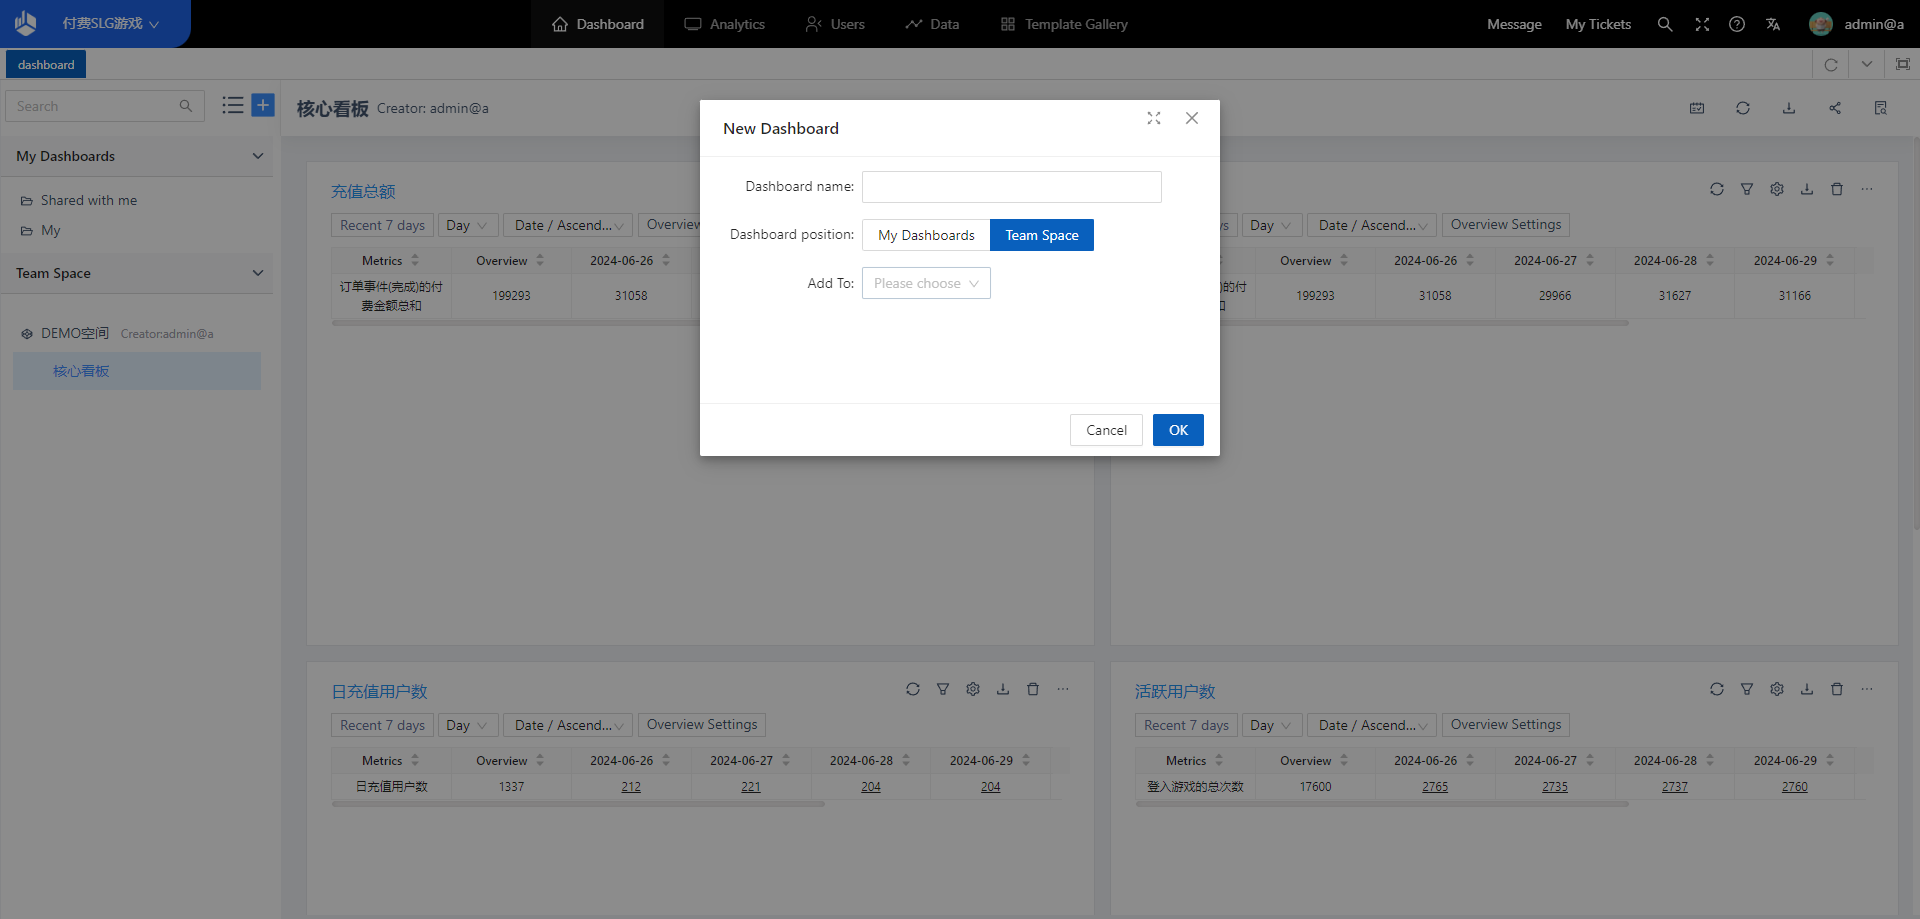Open settings gear on 日充值用户数 chart
The height and width of the screenshot is (919, 1920).
(x=973, y=689)
